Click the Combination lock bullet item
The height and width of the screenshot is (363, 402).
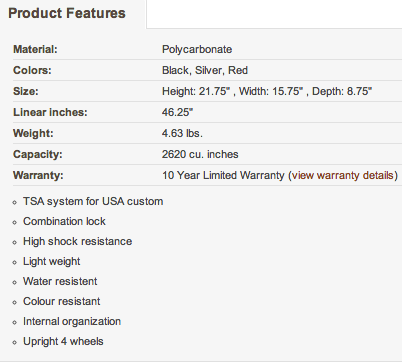tap(64, 221)
